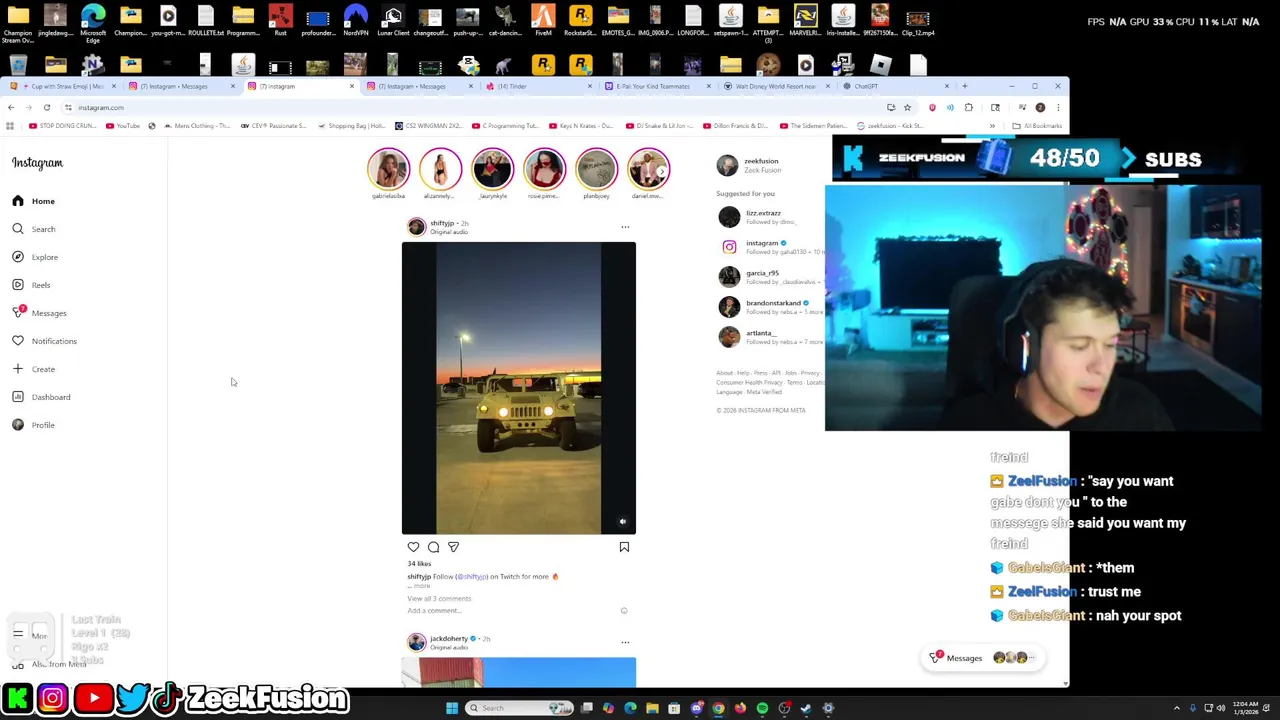Open the floating Messages button

pos(984,658)
